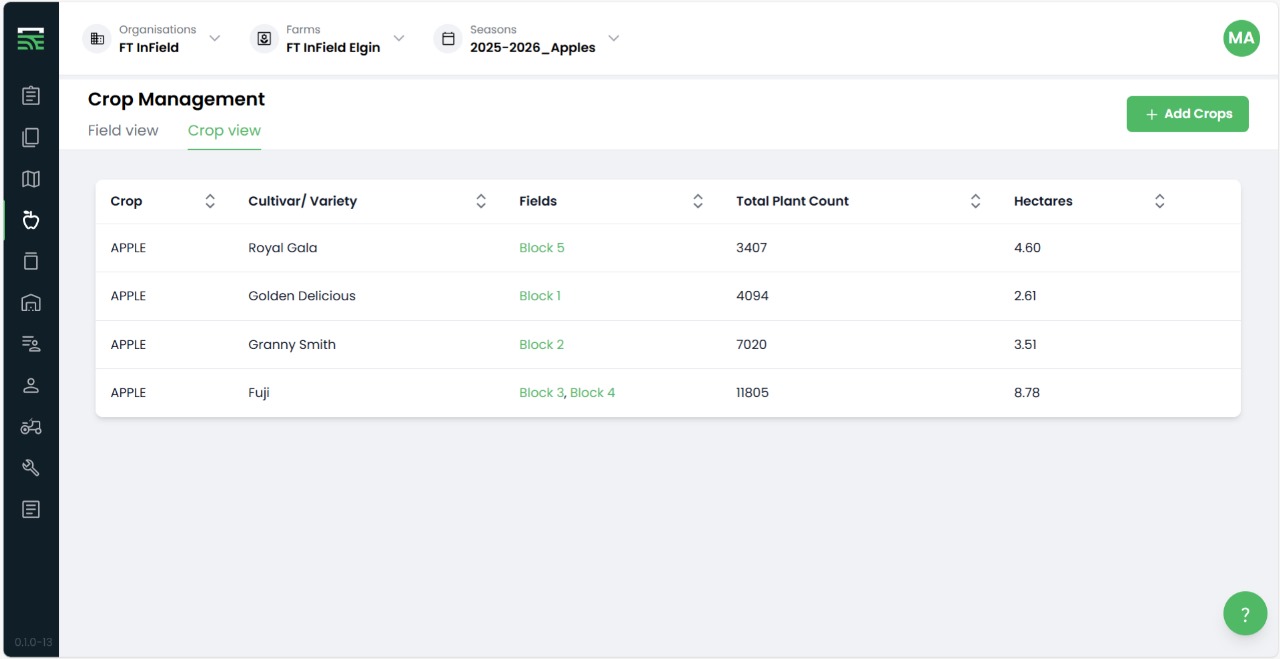Sort by Cultivar/ Variety column arrows
Image resolution: width=1280 pixels, height=659 pixels.
click(x=481, y=201)
